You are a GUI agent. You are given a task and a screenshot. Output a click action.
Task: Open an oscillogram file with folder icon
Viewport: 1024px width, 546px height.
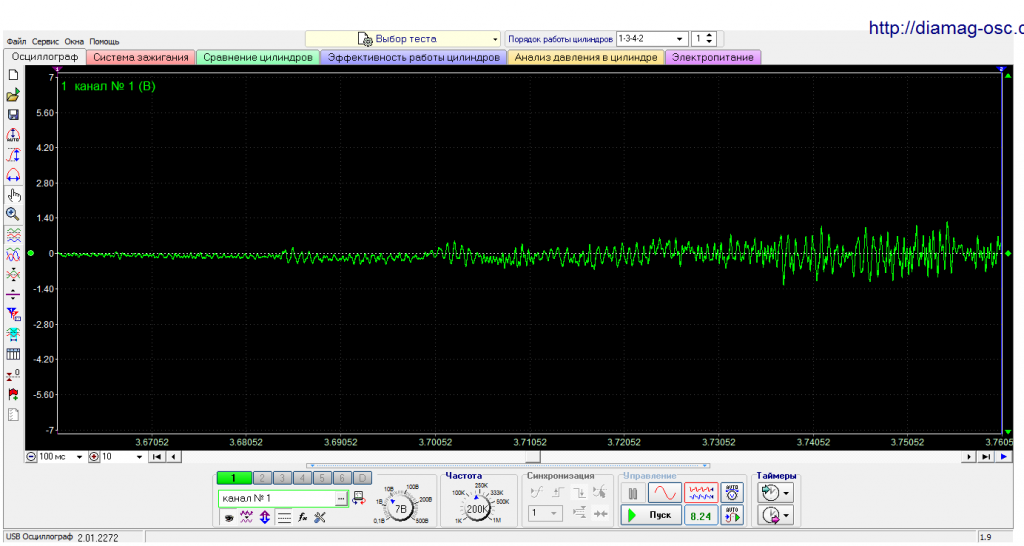click(13, 95)
